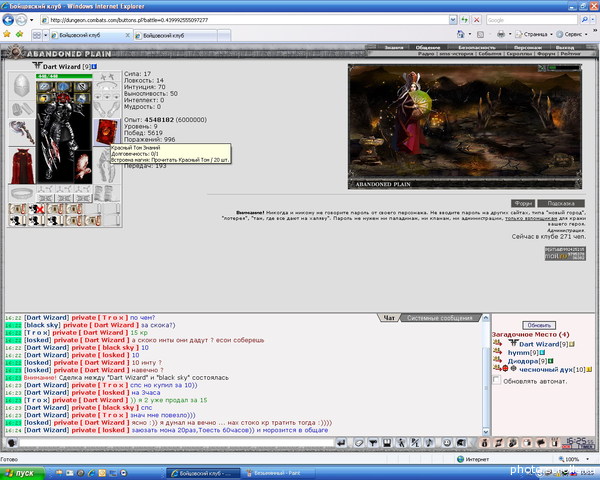Click the IE Home toolbar icon
Image resolution: width=600 pixels, height=480 pixels.
[460, 34]
